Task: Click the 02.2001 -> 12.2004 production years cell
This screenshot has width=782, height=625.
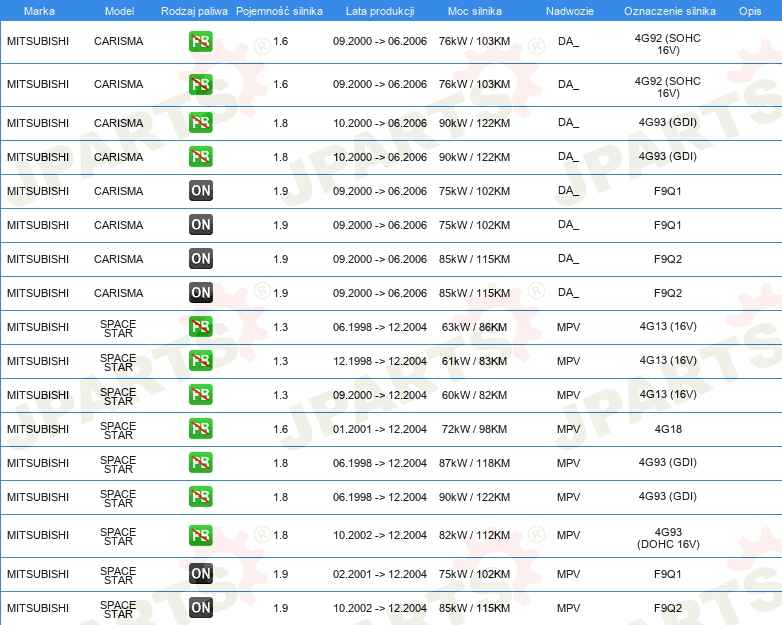Action: click(380, 574)
